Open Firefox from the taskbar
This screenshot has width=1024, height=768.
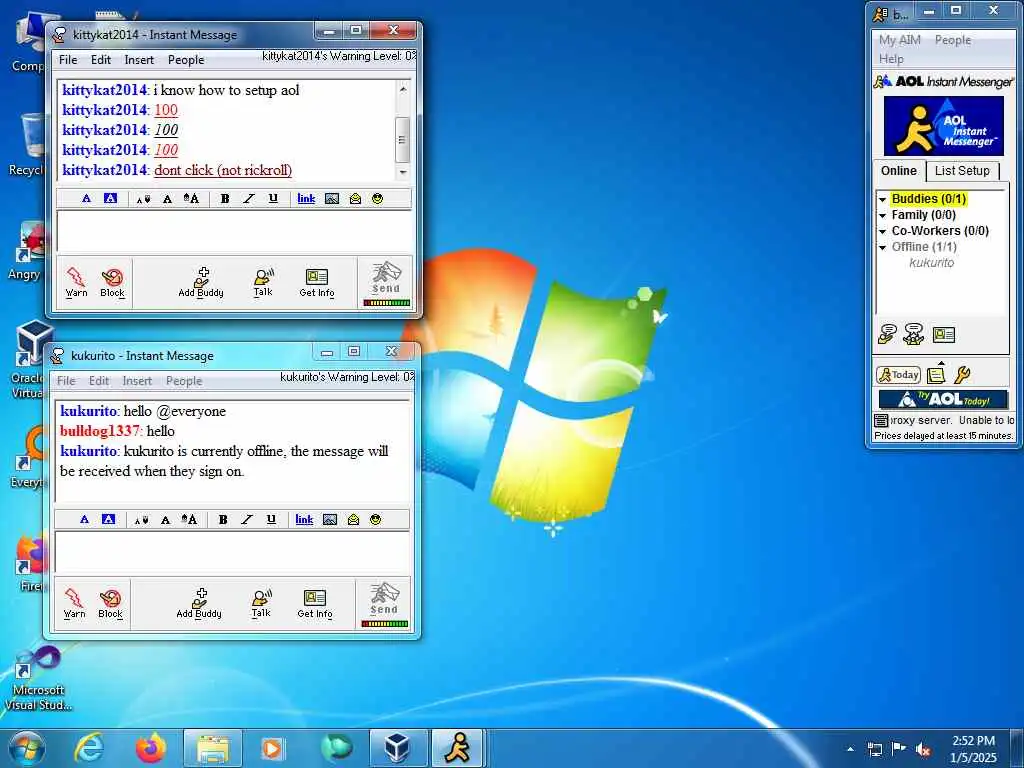(x=151, y=748)
